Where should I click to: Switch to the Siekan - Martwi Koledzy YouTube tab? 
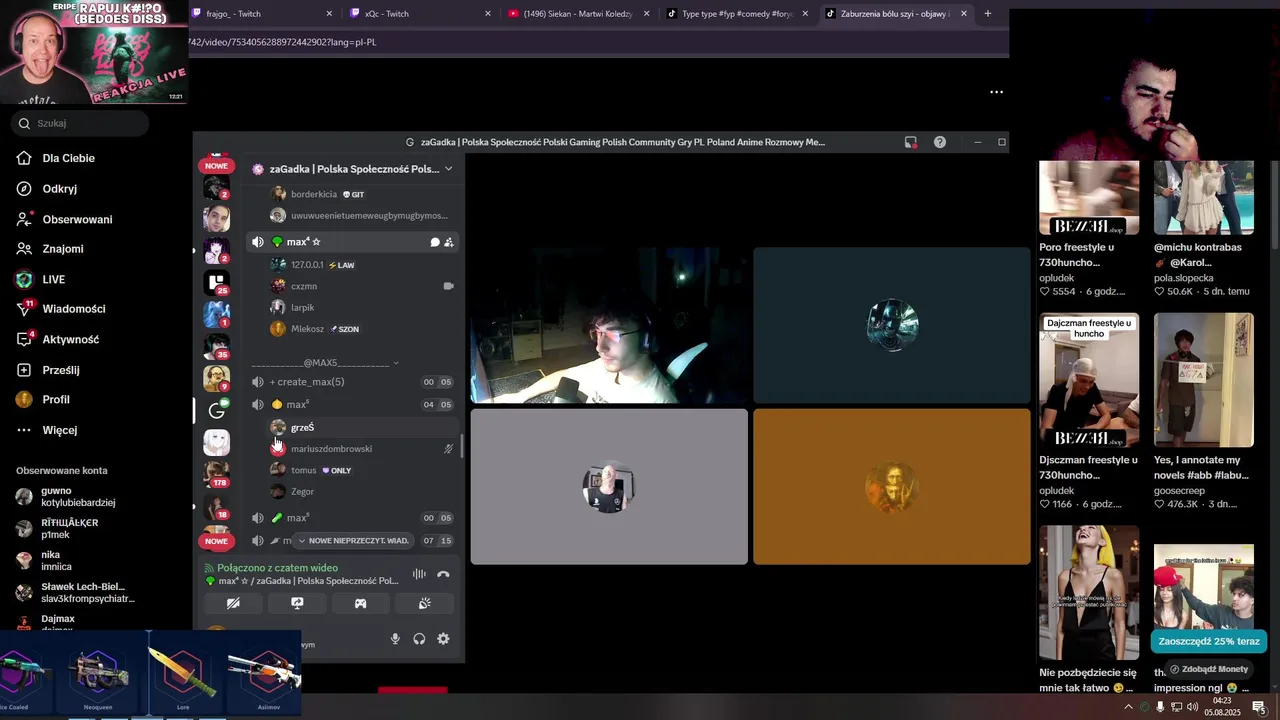579,14
